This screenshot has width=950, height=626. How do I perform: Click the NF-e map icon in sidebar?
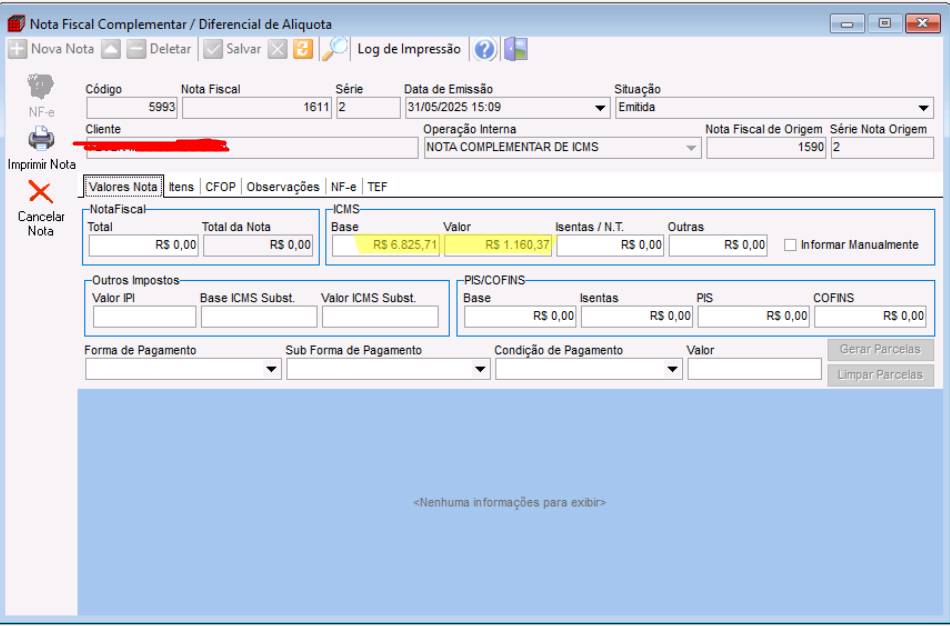[41, 87]
